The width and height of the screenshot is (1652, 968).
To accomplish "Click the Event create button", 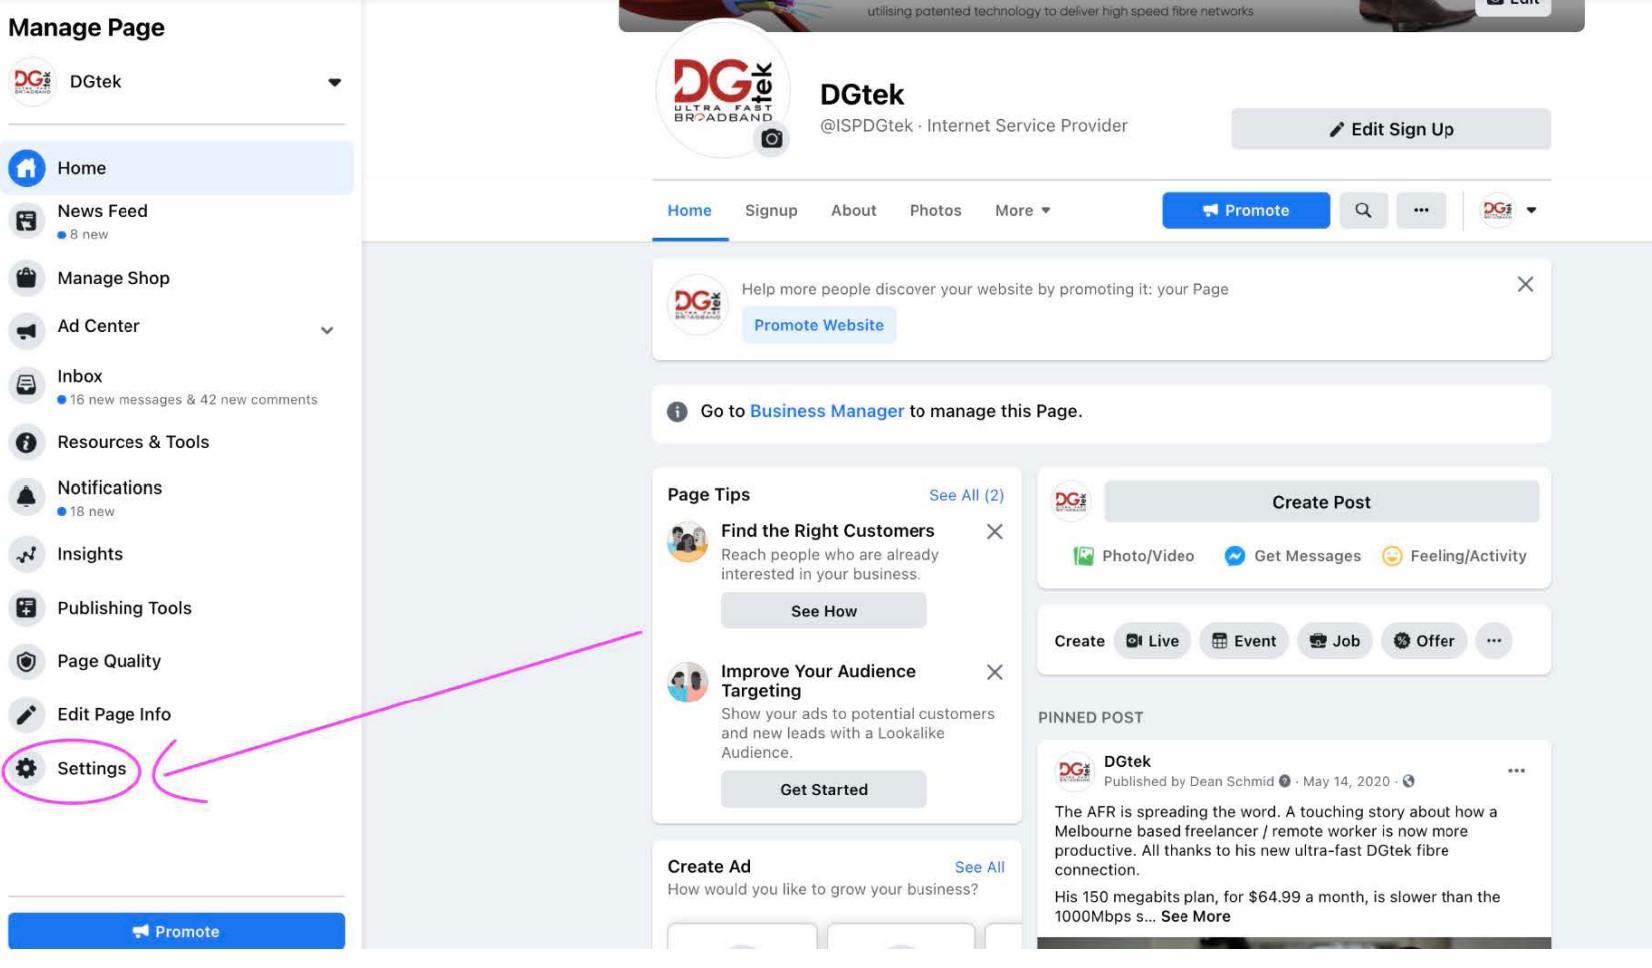I will pyautogui.click(x=1244, y=641).
